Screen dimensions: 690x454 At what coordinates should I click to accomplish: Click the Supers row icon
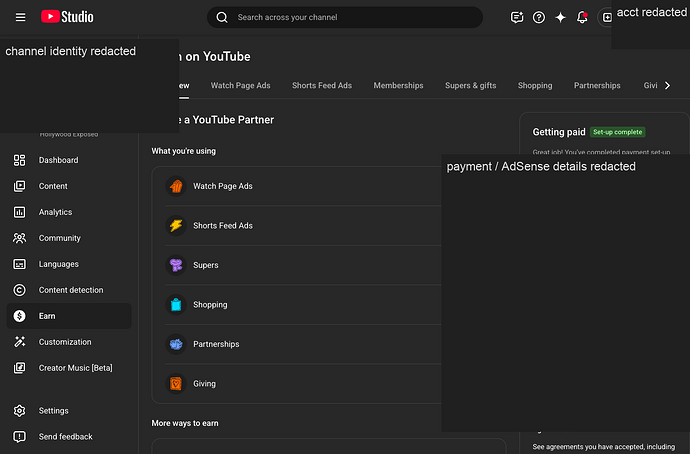coord(176,265)
